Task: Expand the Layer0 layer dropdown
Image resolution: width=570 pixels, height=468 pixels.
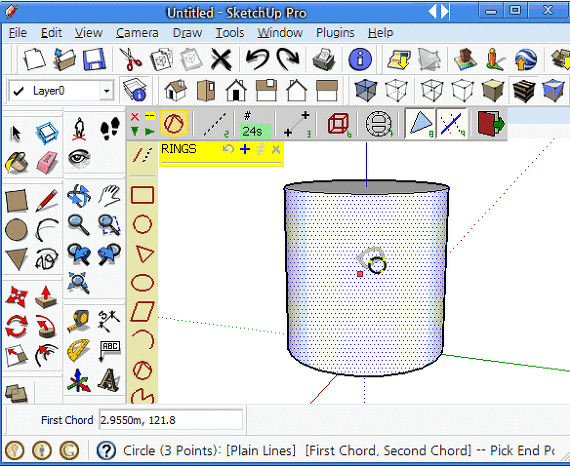Action: pyautogui.click(x=107, y=91)
